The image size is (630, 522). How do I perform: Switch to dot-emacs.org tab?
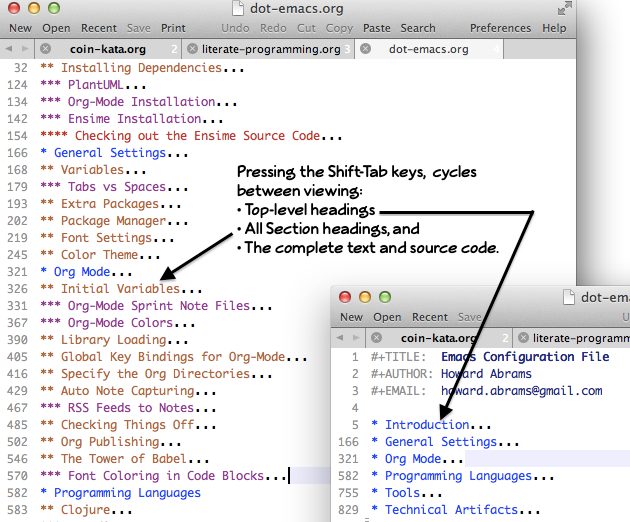429,49
